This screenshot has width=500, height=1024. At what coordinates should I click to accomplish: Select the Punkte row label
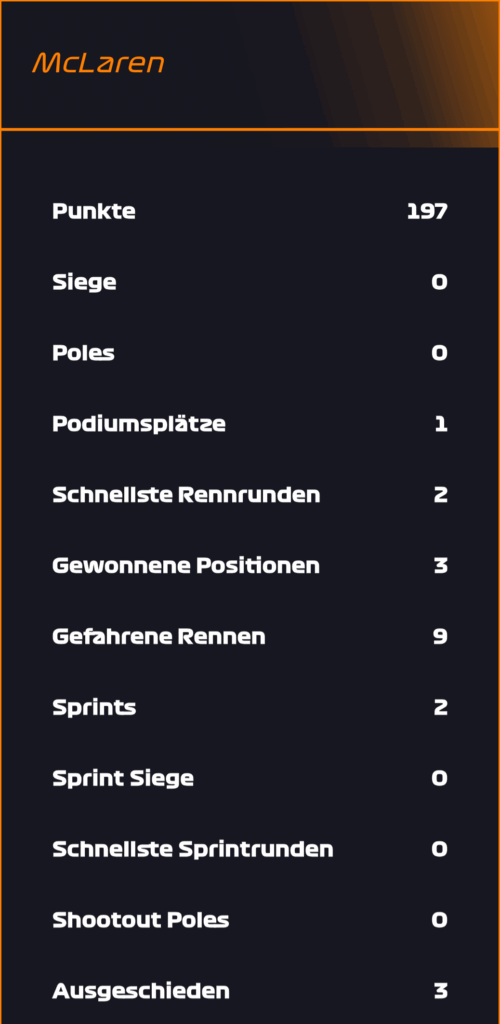coord(94,212)
